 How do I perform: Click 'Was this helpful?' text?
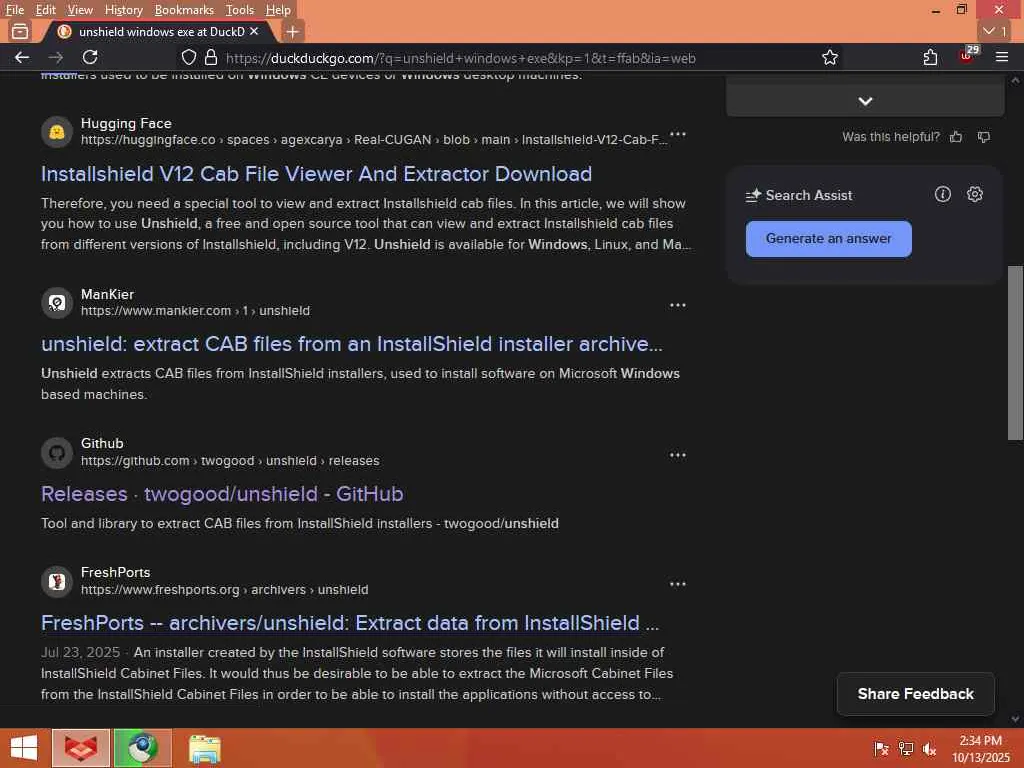891,136
